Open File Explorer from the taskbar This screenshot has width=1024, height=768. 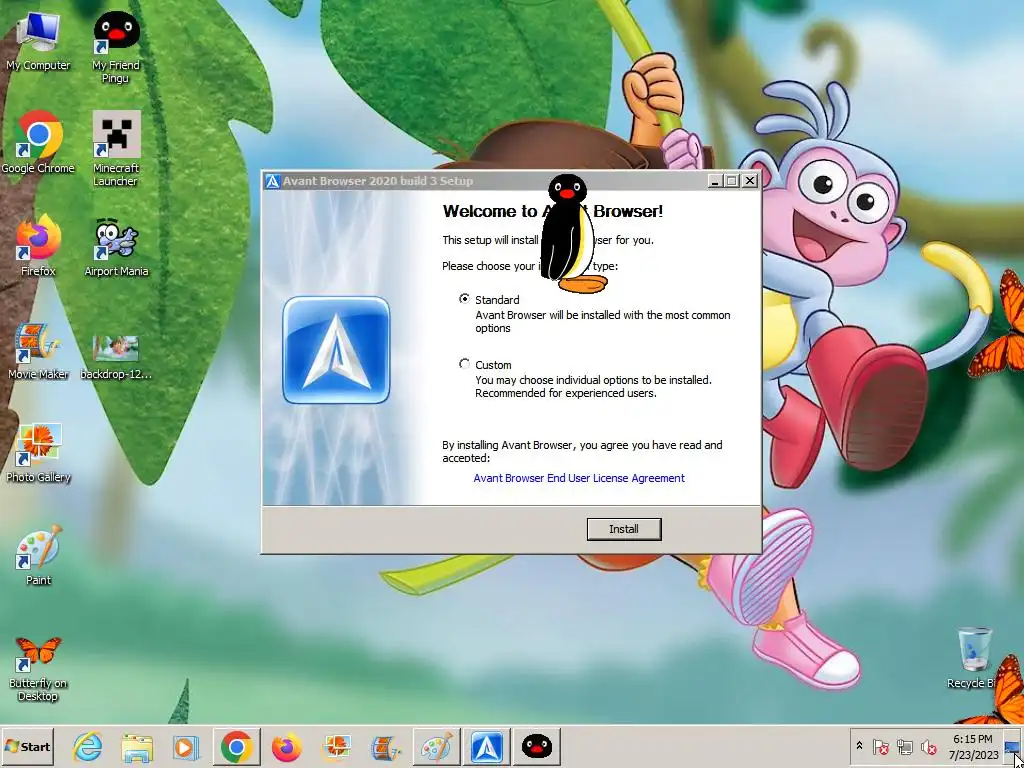[x=137, y=746]
